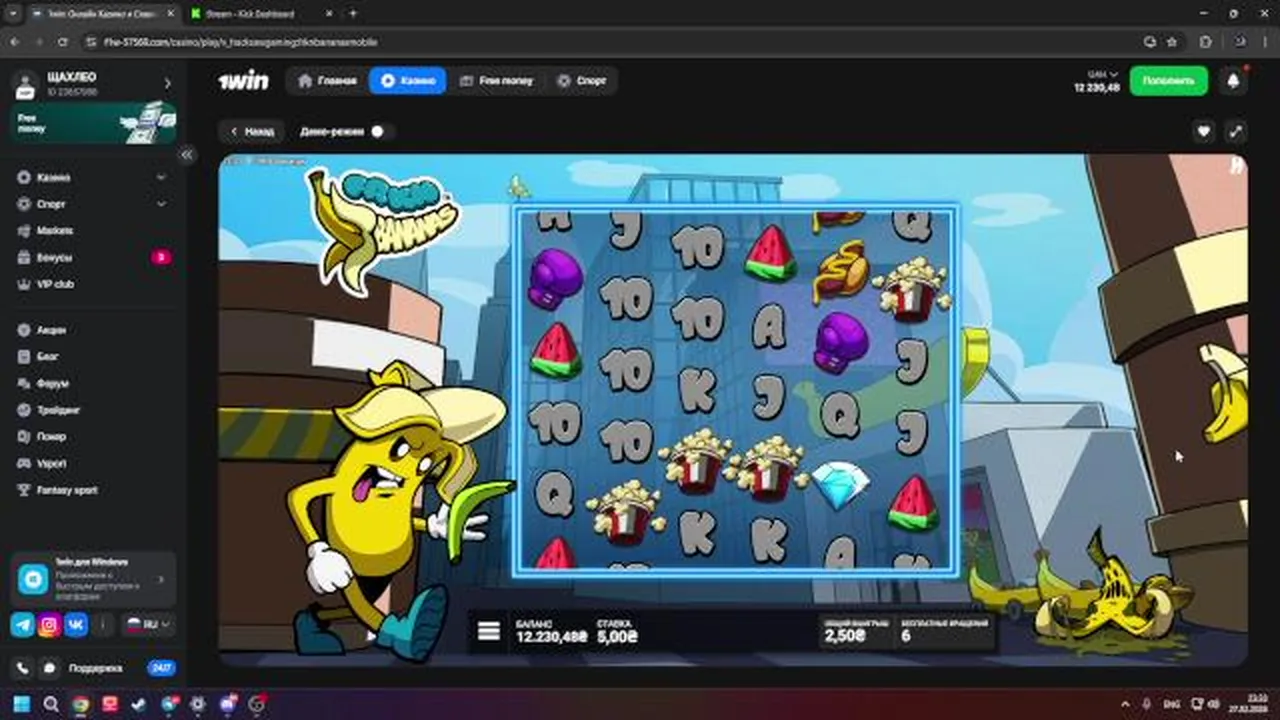Open 1win для Windows app banner
The image size is (1280, 720).
click(94, 579)
